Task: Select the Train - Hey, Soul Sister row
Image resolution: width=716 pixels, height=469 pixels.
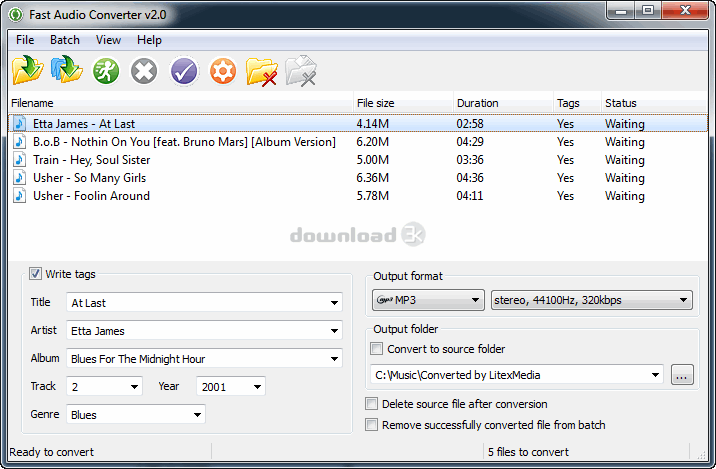Action: [x=358, y=159]
